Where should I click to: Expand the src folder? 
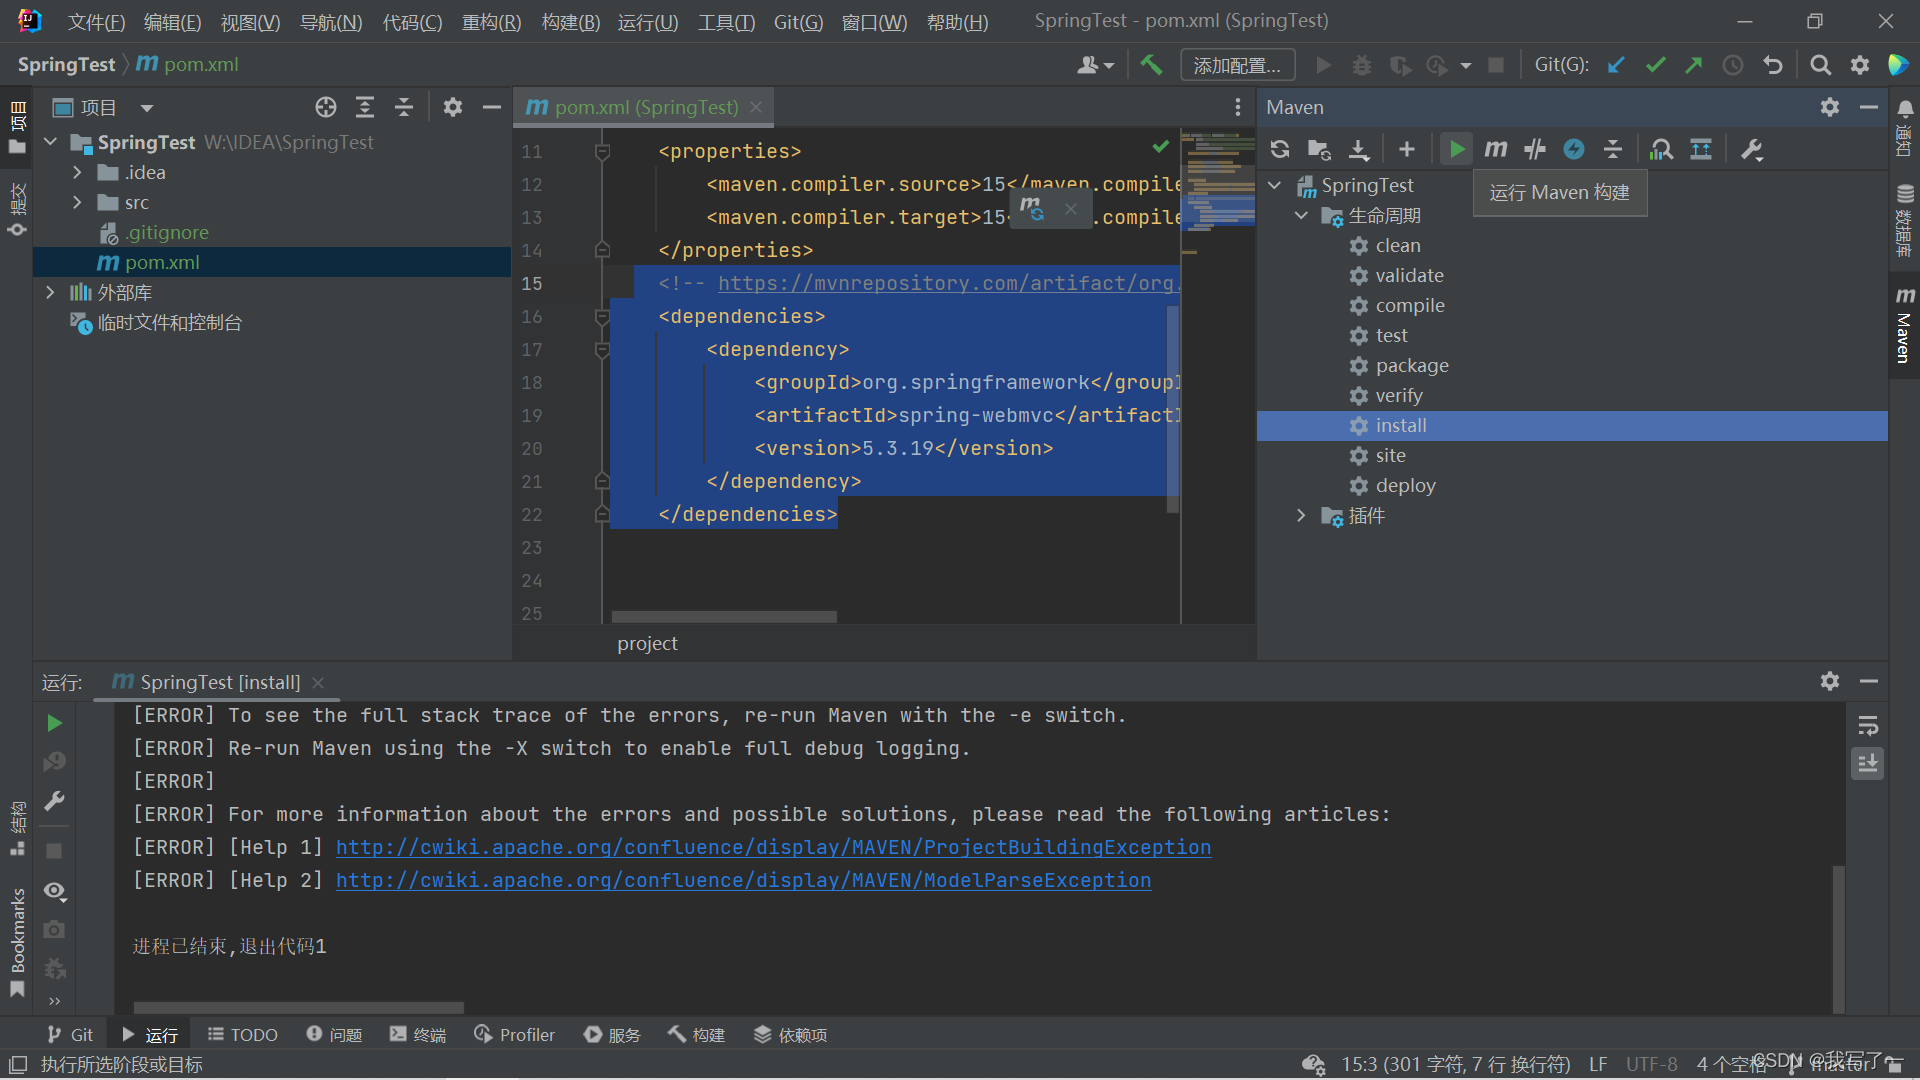click(77, 203)
